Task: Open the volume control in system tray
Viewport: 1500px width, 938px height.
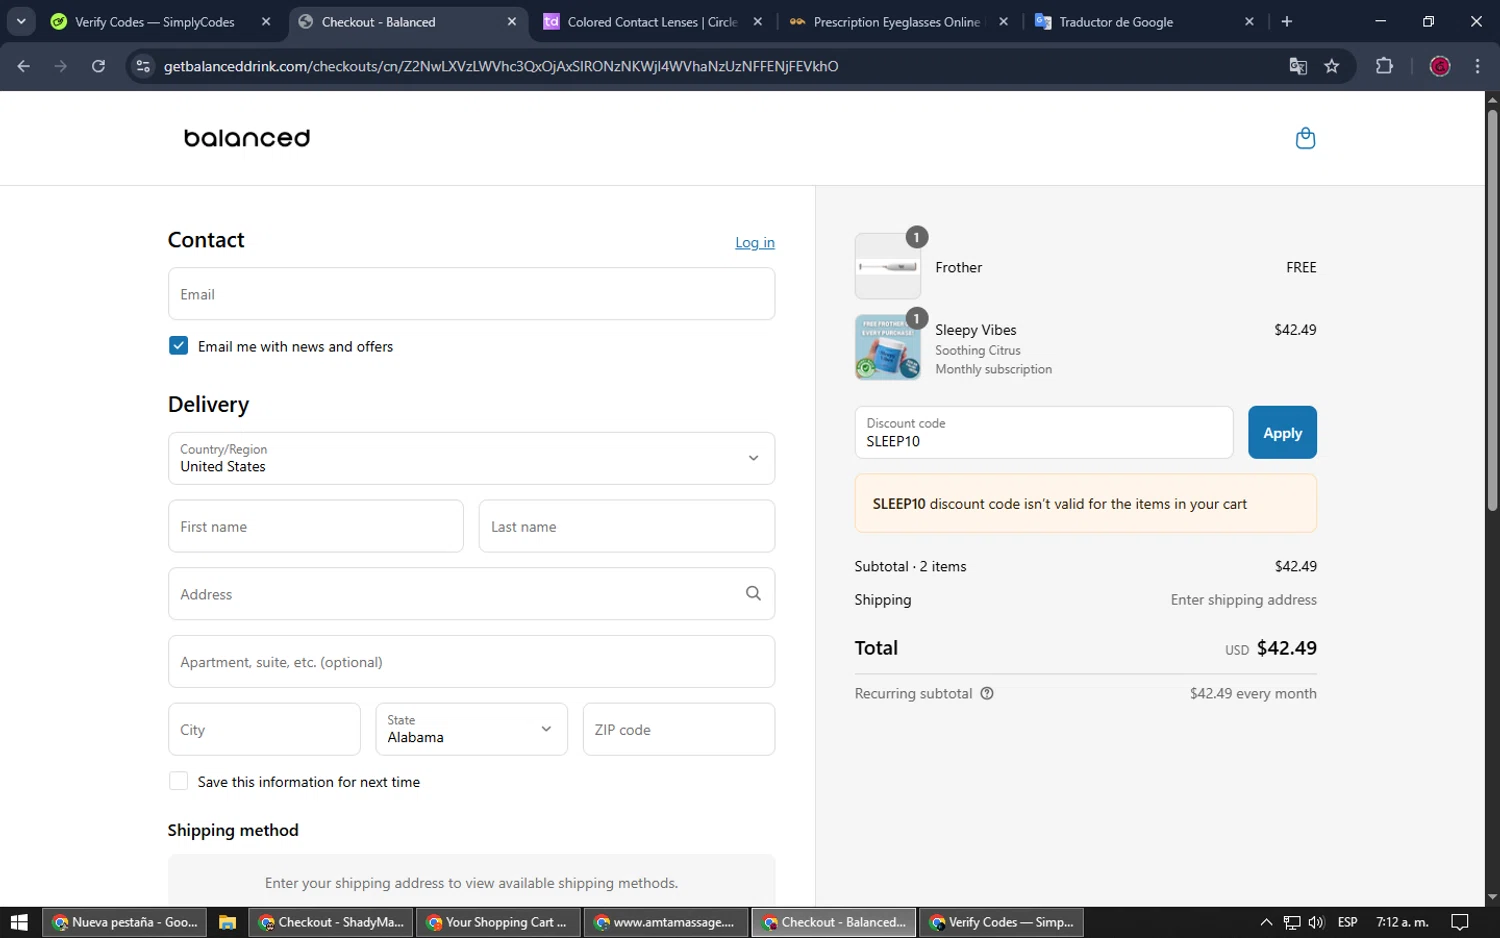Action: pyautogui.click(x=1316, y=922)
